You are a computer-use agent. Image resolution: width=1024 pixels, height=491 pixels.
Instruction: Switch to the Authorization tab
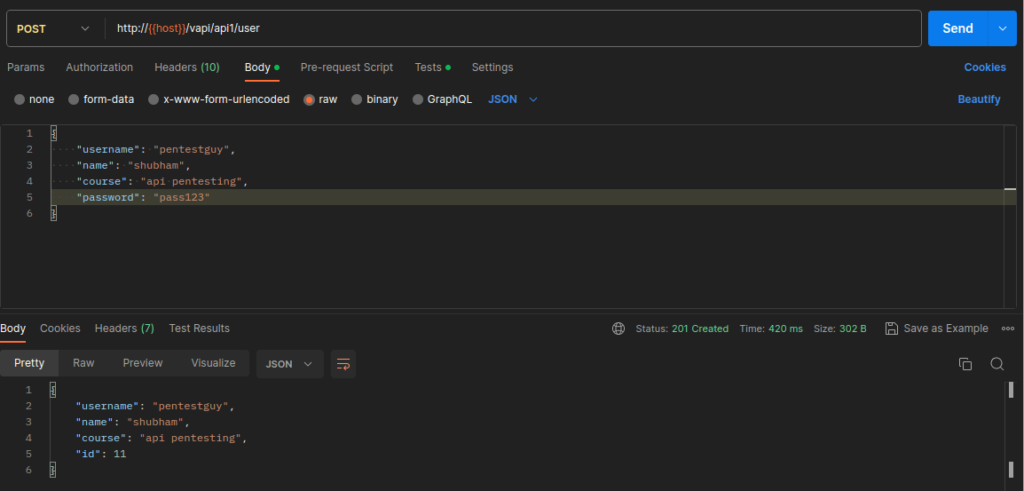(99, 67)
